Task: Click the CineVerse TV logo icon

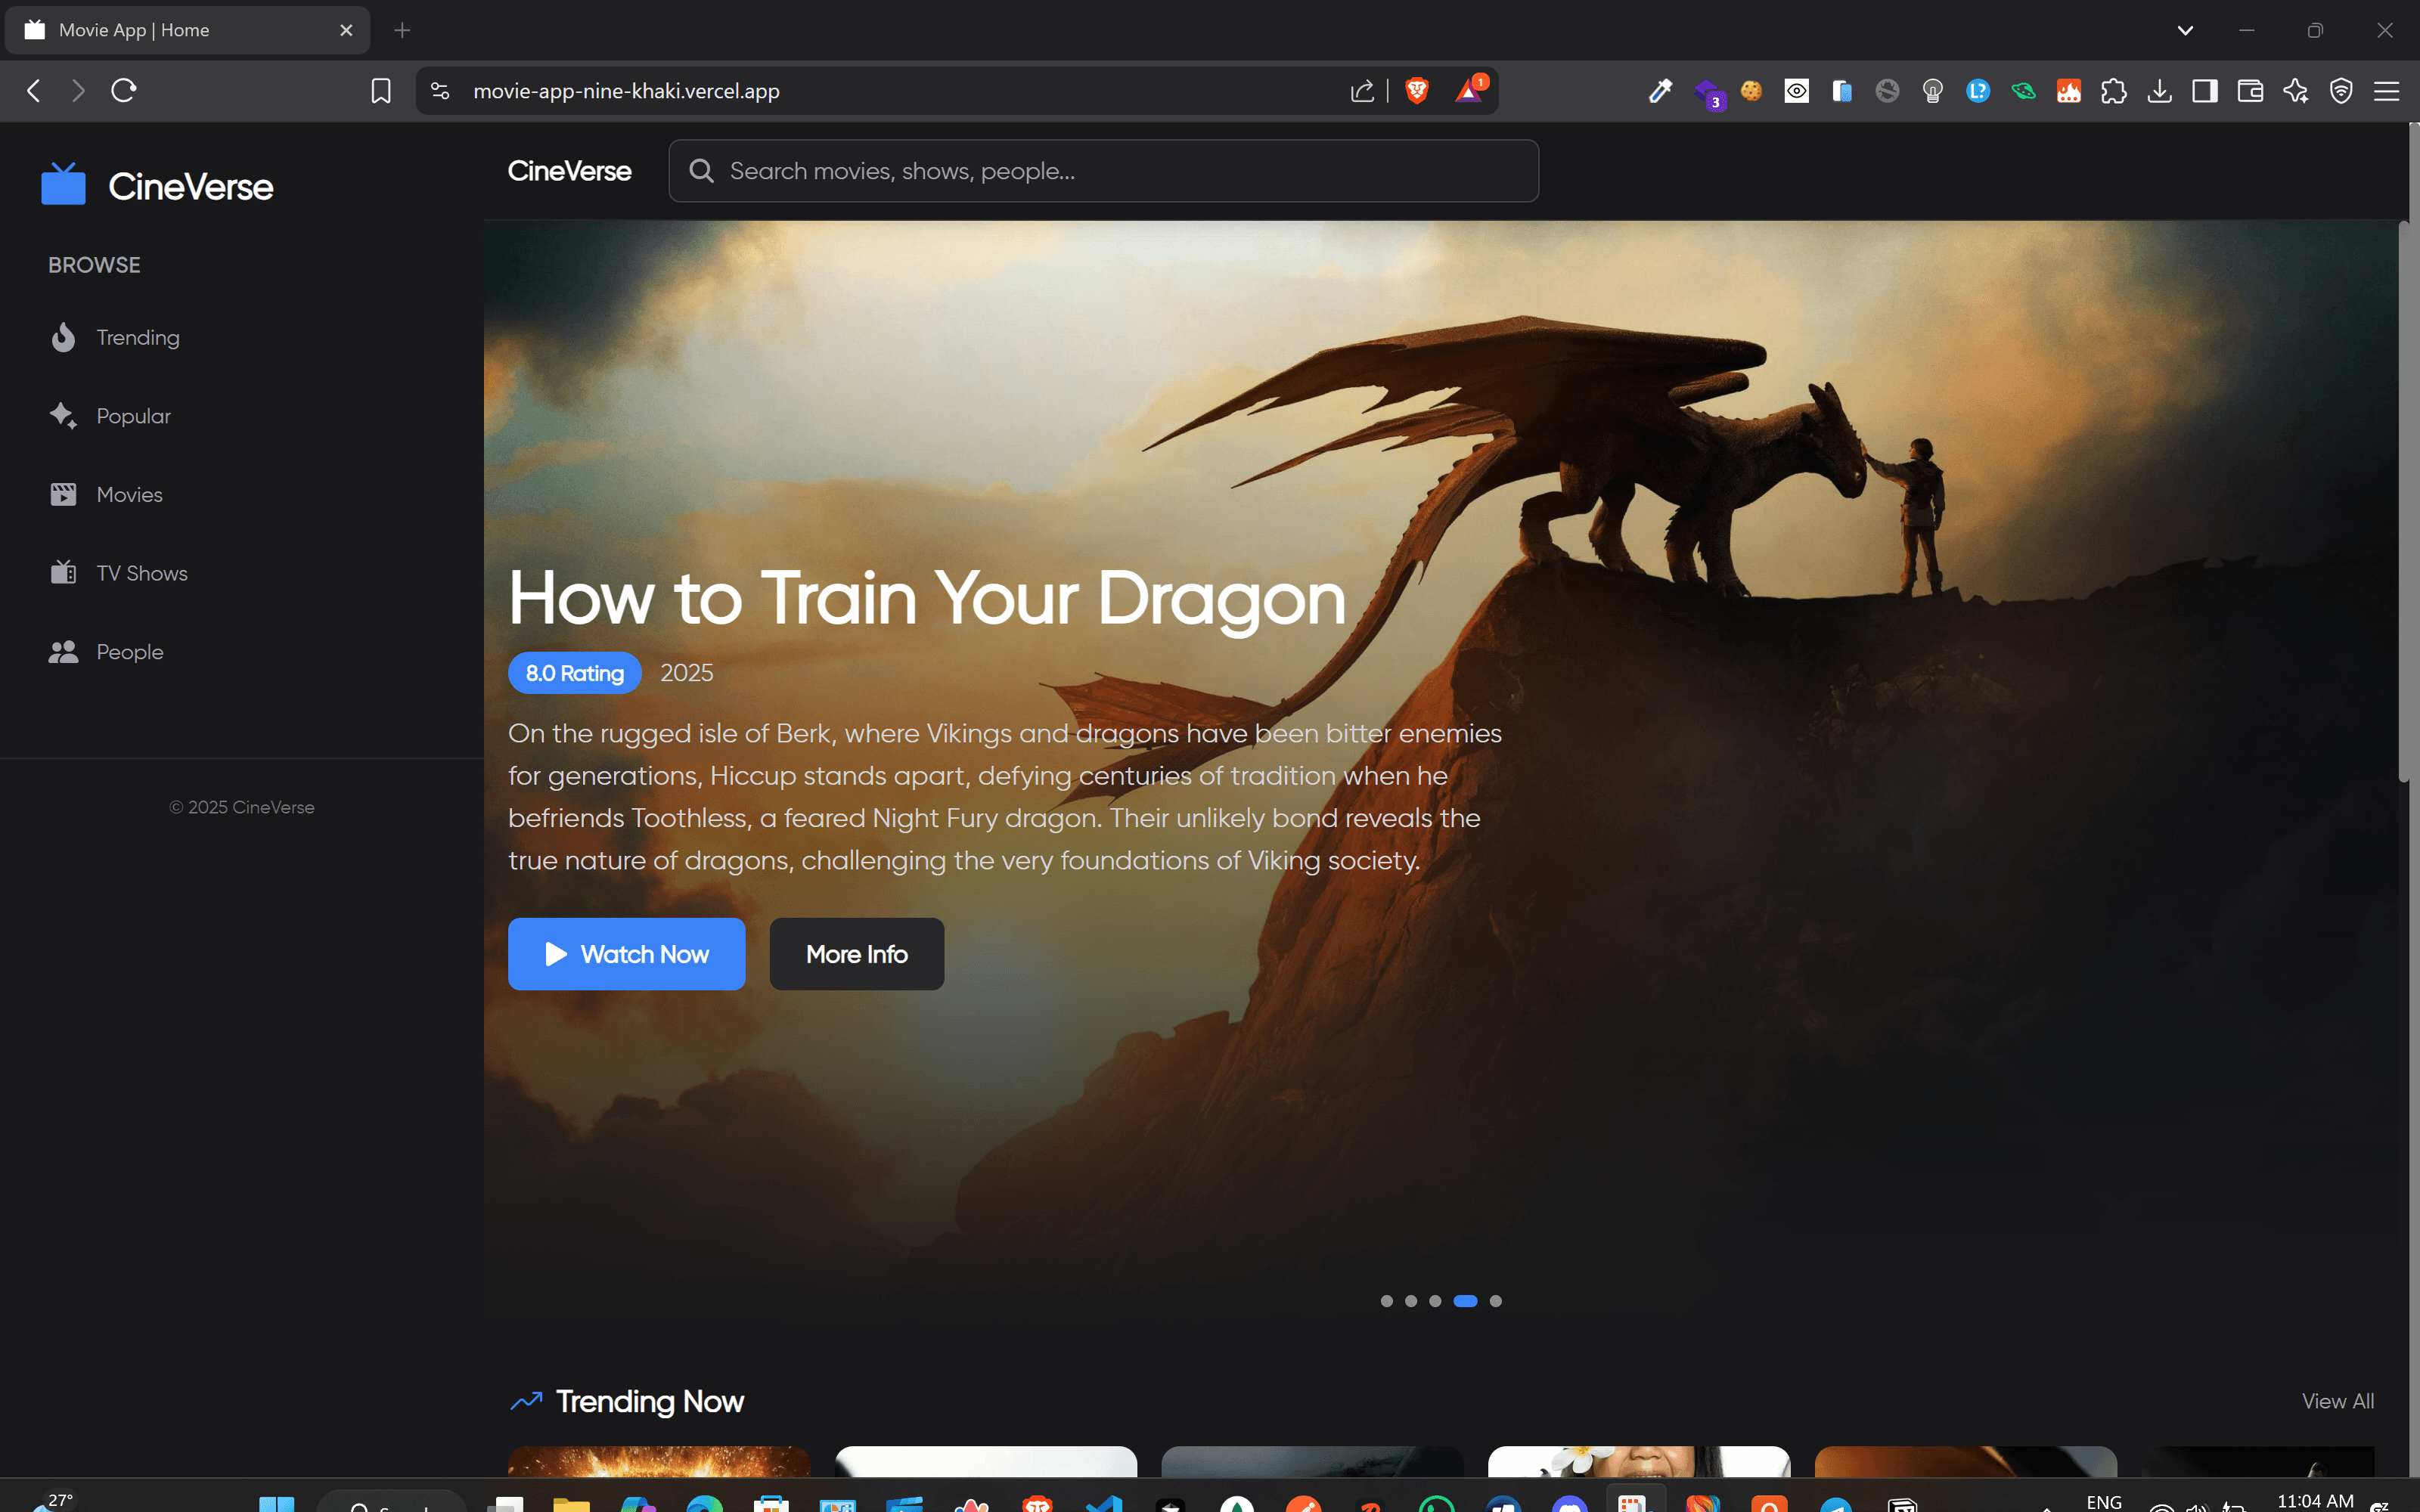Action: pyautogui.click(x=63, y=184)
